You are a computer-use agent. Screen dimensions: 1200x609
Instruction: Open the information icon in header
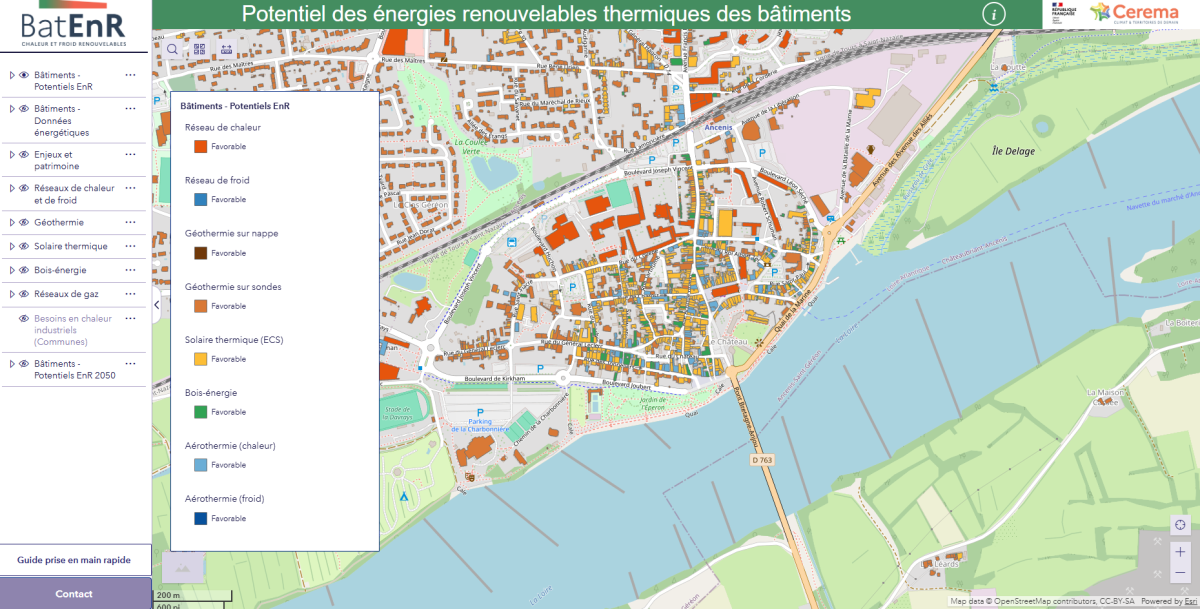coord(993,13)
